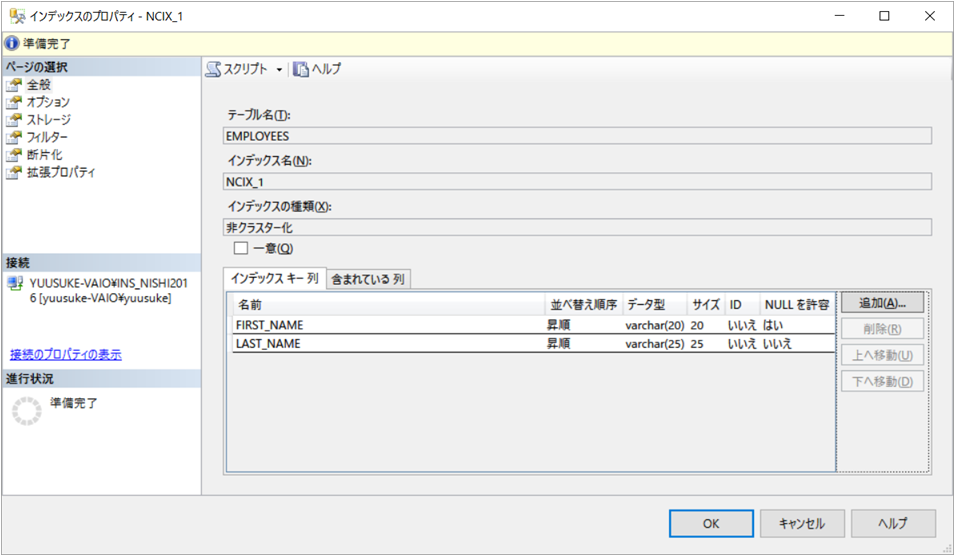Open the 全般 page

[x=38, y=85]
